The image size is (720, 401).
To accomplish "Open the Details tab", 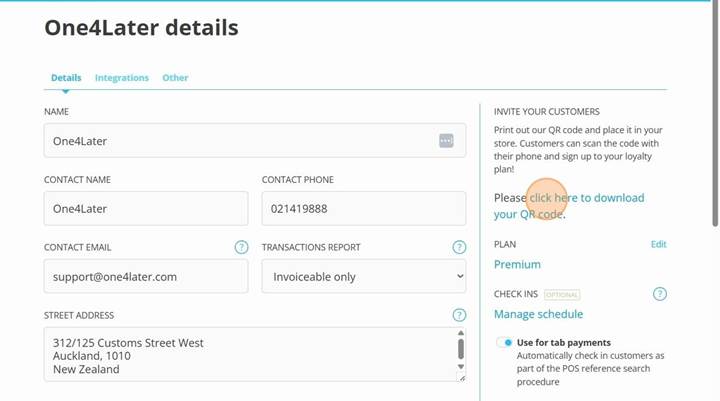I will (x=66, y=78).
